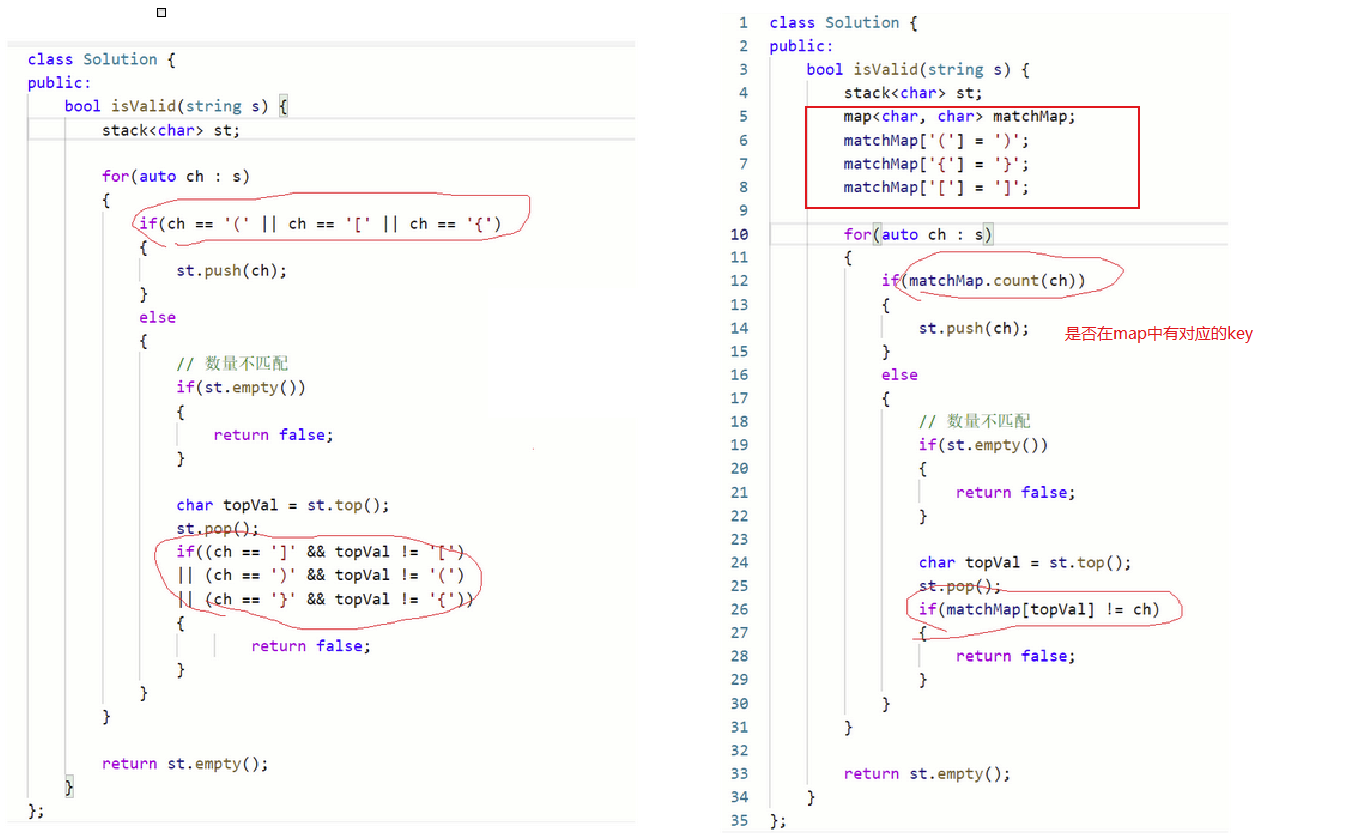Click '// 数量不匹配' comment in left snippet
Screen dimensions: 1359x833
click(x=232, y=364)
